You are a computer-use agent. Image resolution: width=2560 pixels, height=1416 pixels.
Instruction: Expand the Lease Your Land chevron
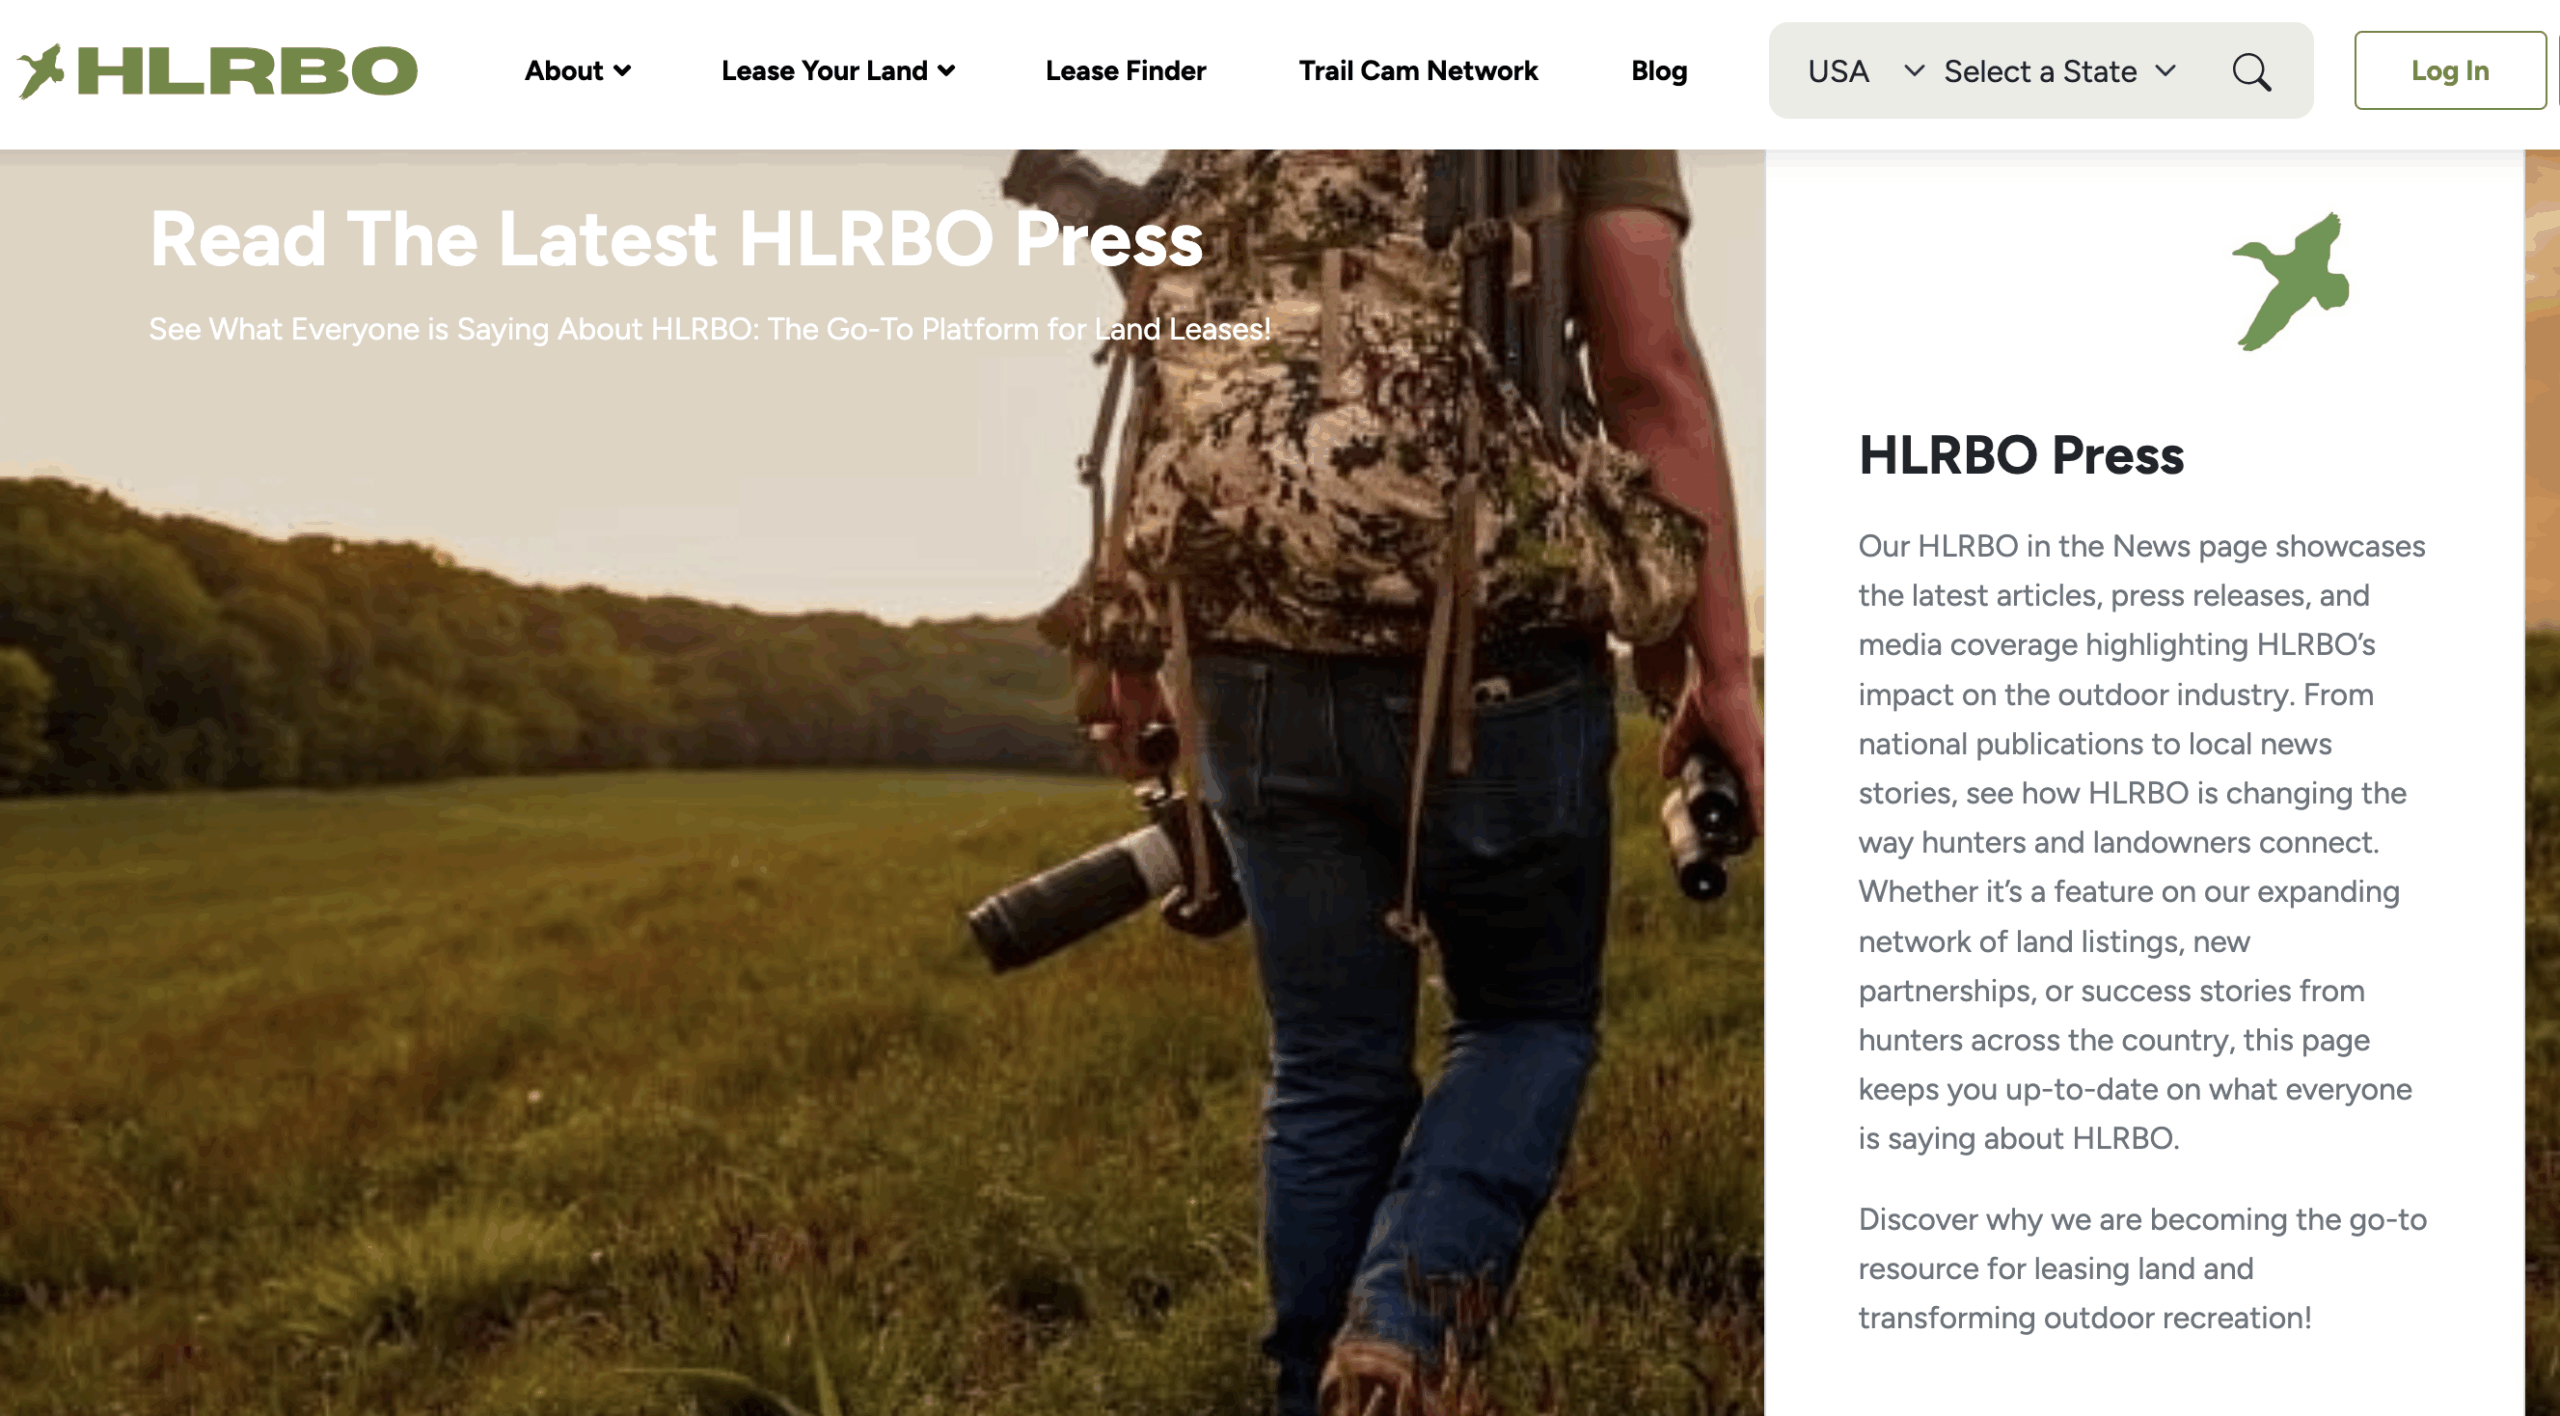click(947, 71)
